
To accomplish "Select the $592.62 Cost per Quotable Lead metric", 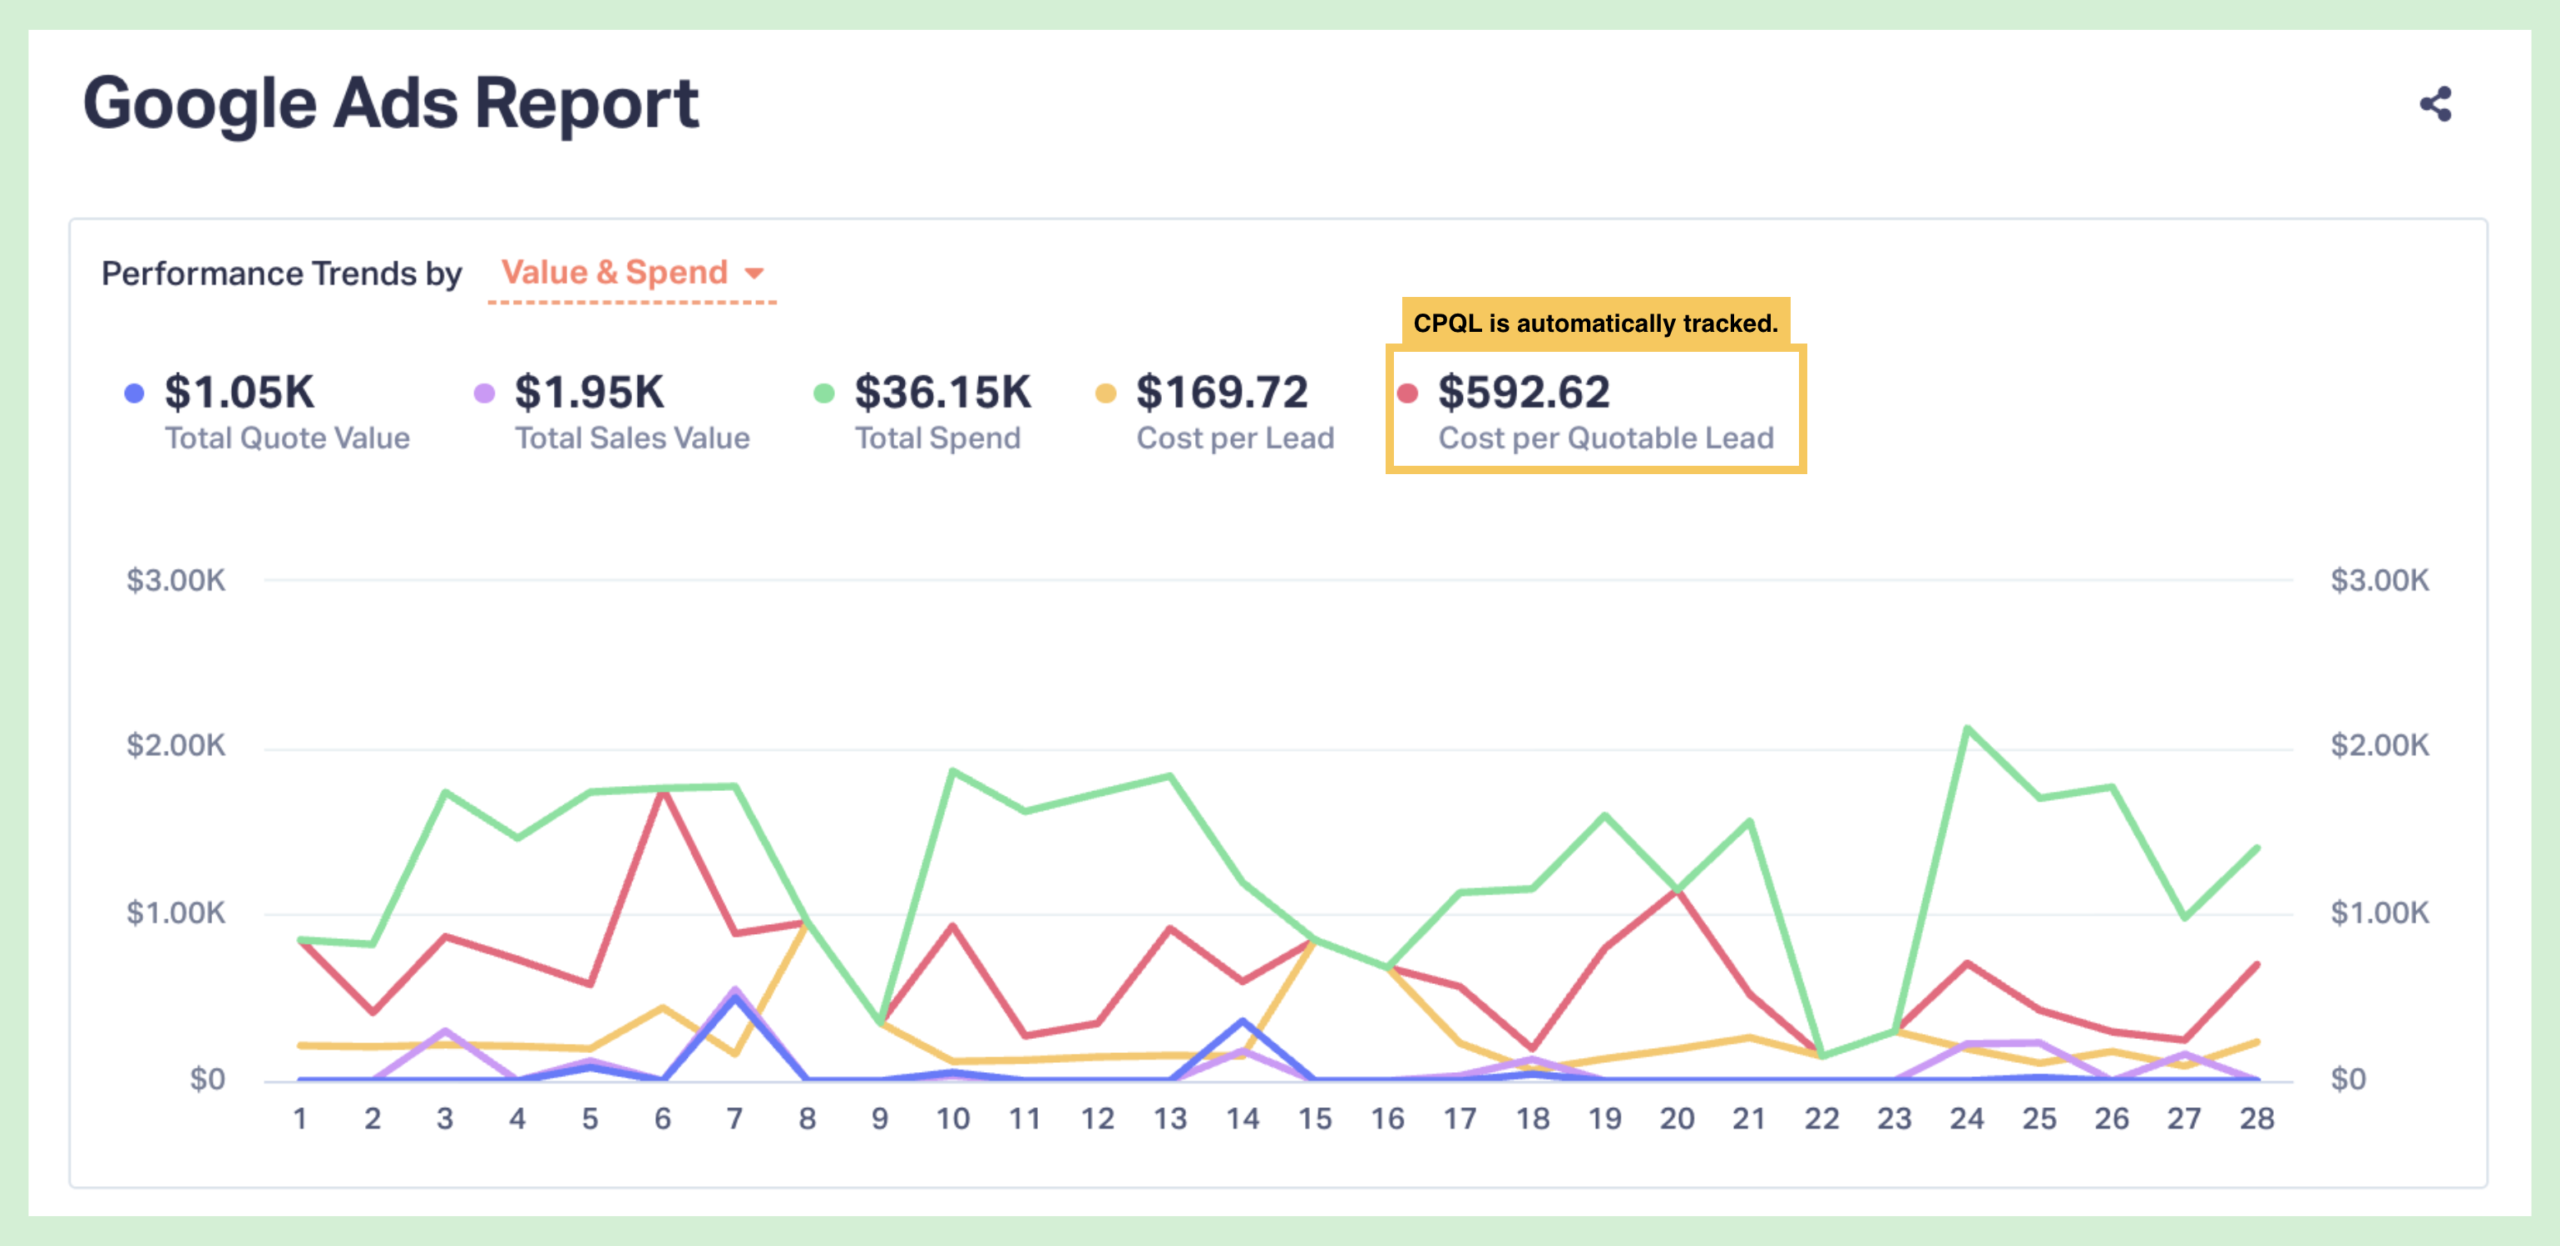I will pyautogui.click(x=1524, y=392).
